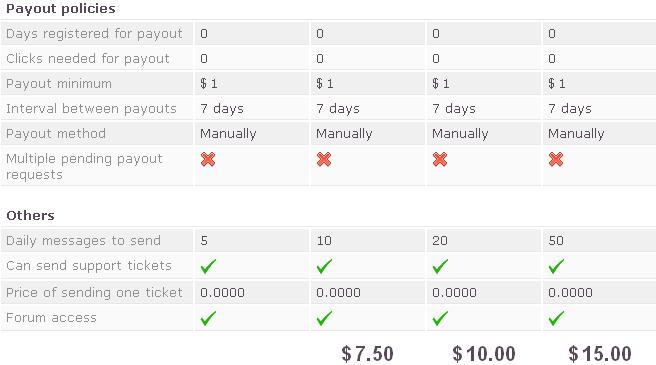Click fourth column Forum access green check
The height and width of the screenshot is (365, 656).
click(x=556, y=318)
